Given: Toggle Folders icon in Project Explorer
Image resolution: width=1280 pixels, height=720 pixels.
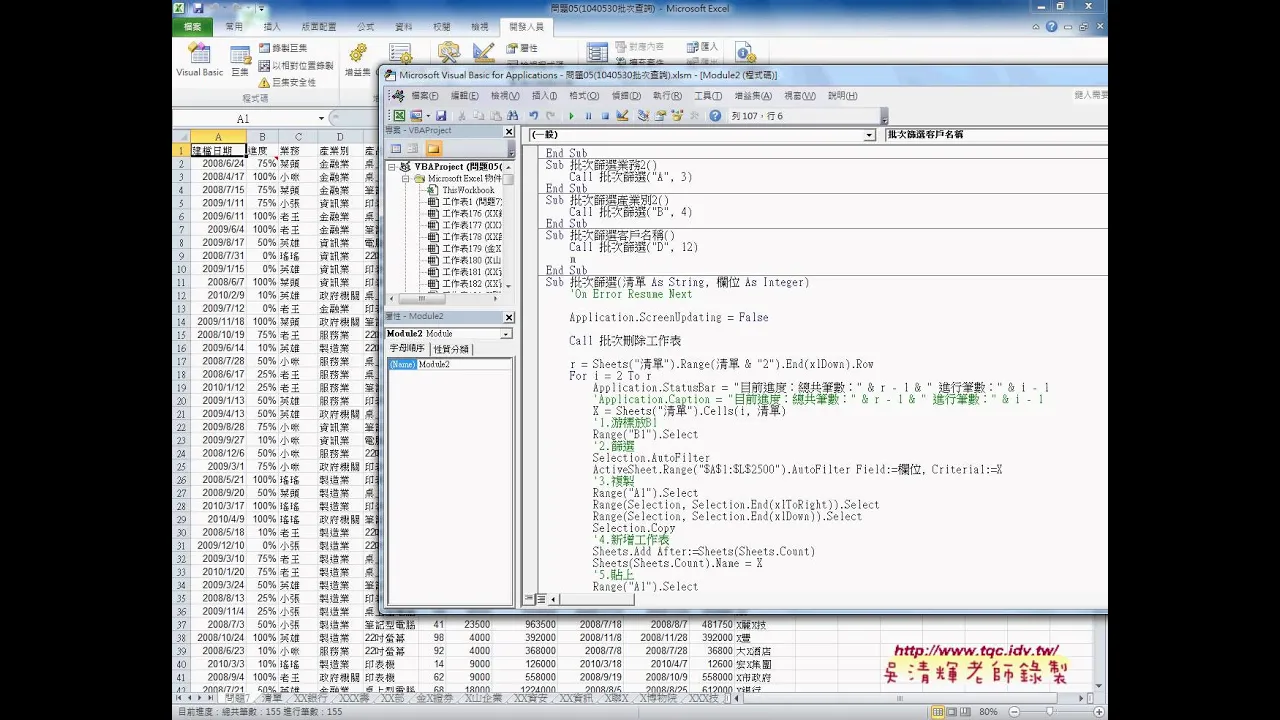Looking at the screenshot, I should coord(433,148).
